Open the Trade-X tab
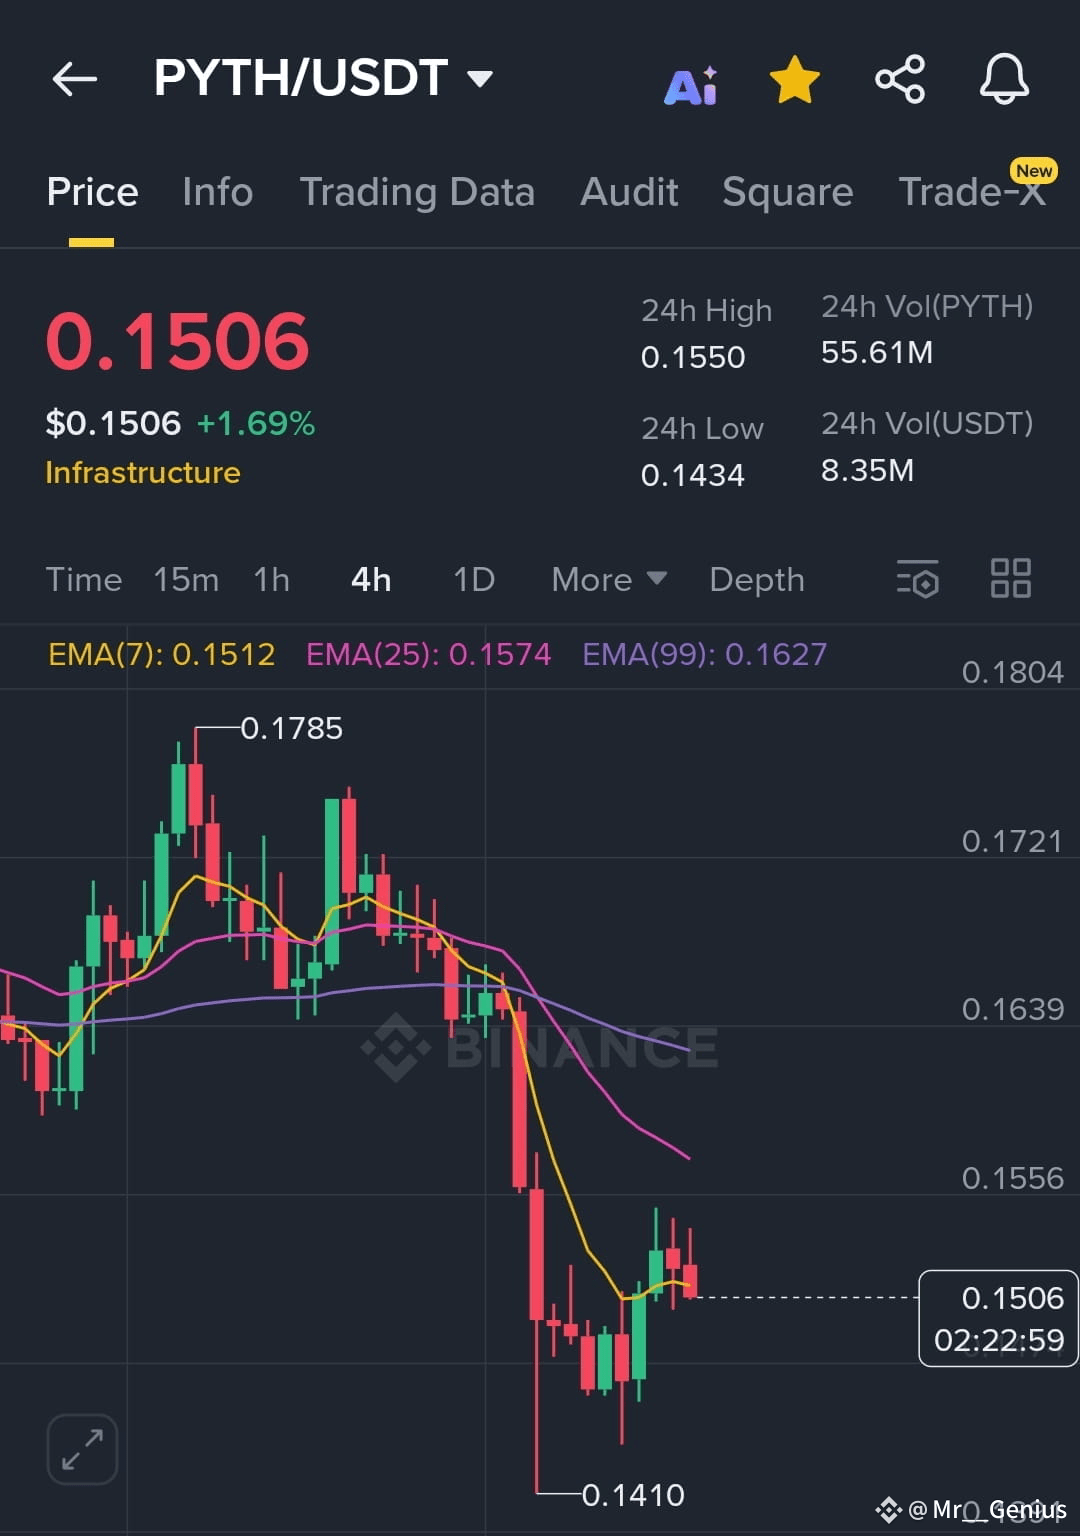The image size is (1080, 1536). (x=972, y=191)
